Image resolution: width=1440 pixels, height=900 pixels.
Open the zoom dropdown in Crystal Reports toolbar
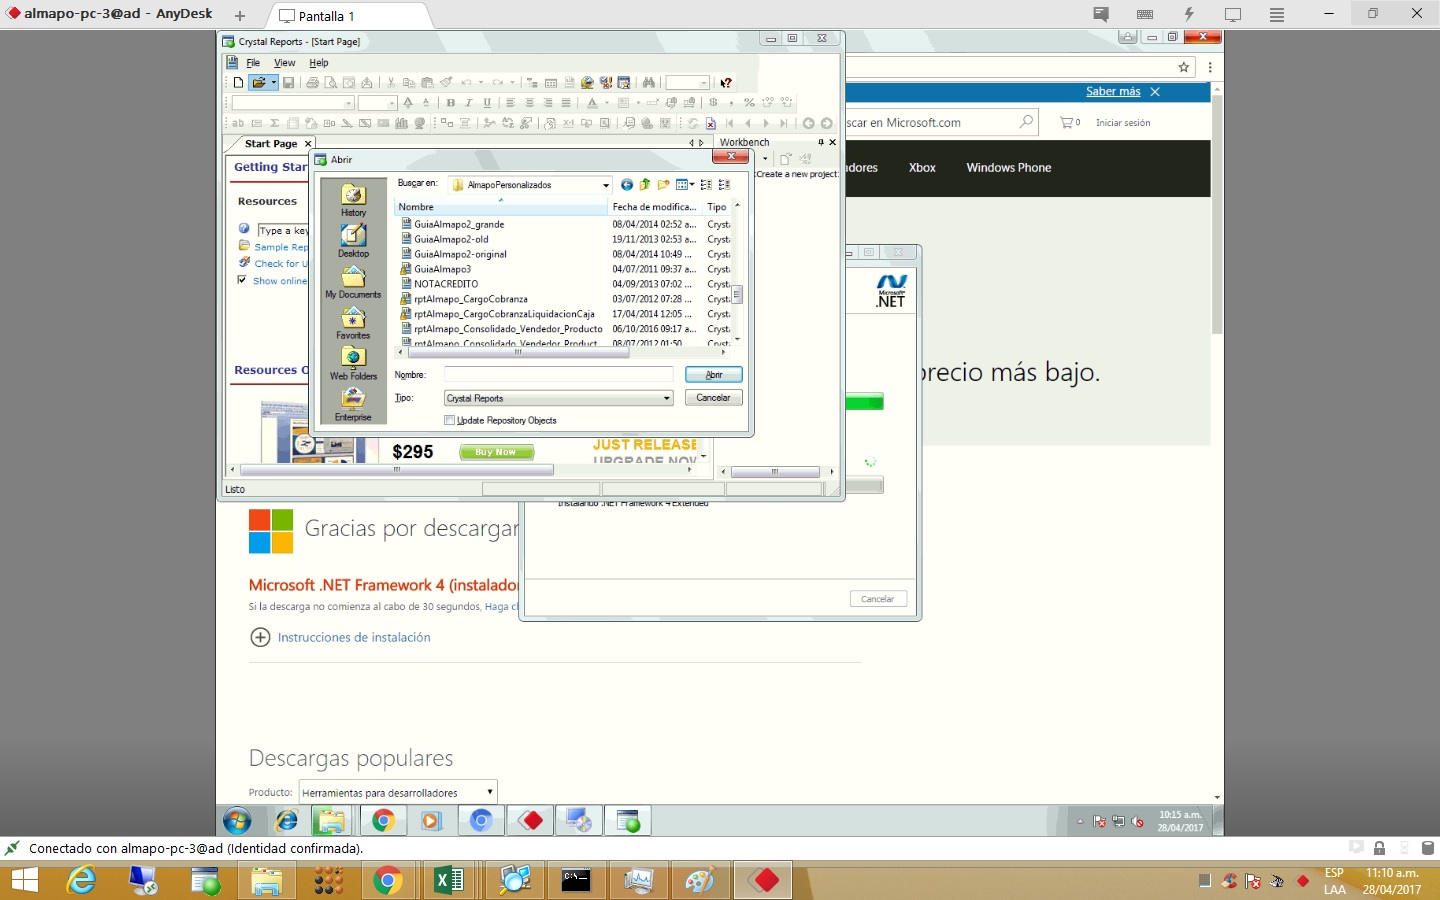(x=704, y=83)
